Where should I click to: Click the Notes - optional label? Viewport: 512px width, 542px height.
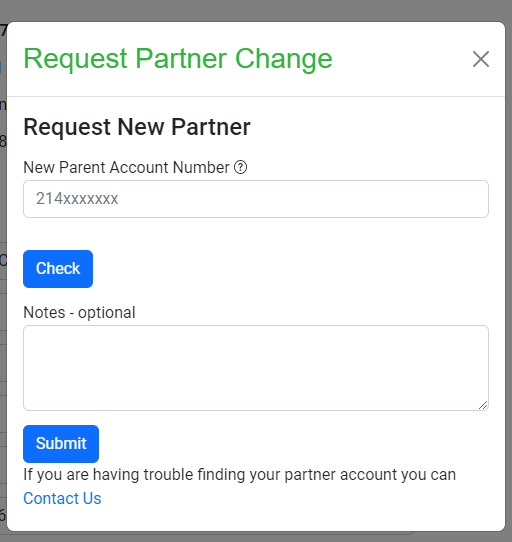79,312
